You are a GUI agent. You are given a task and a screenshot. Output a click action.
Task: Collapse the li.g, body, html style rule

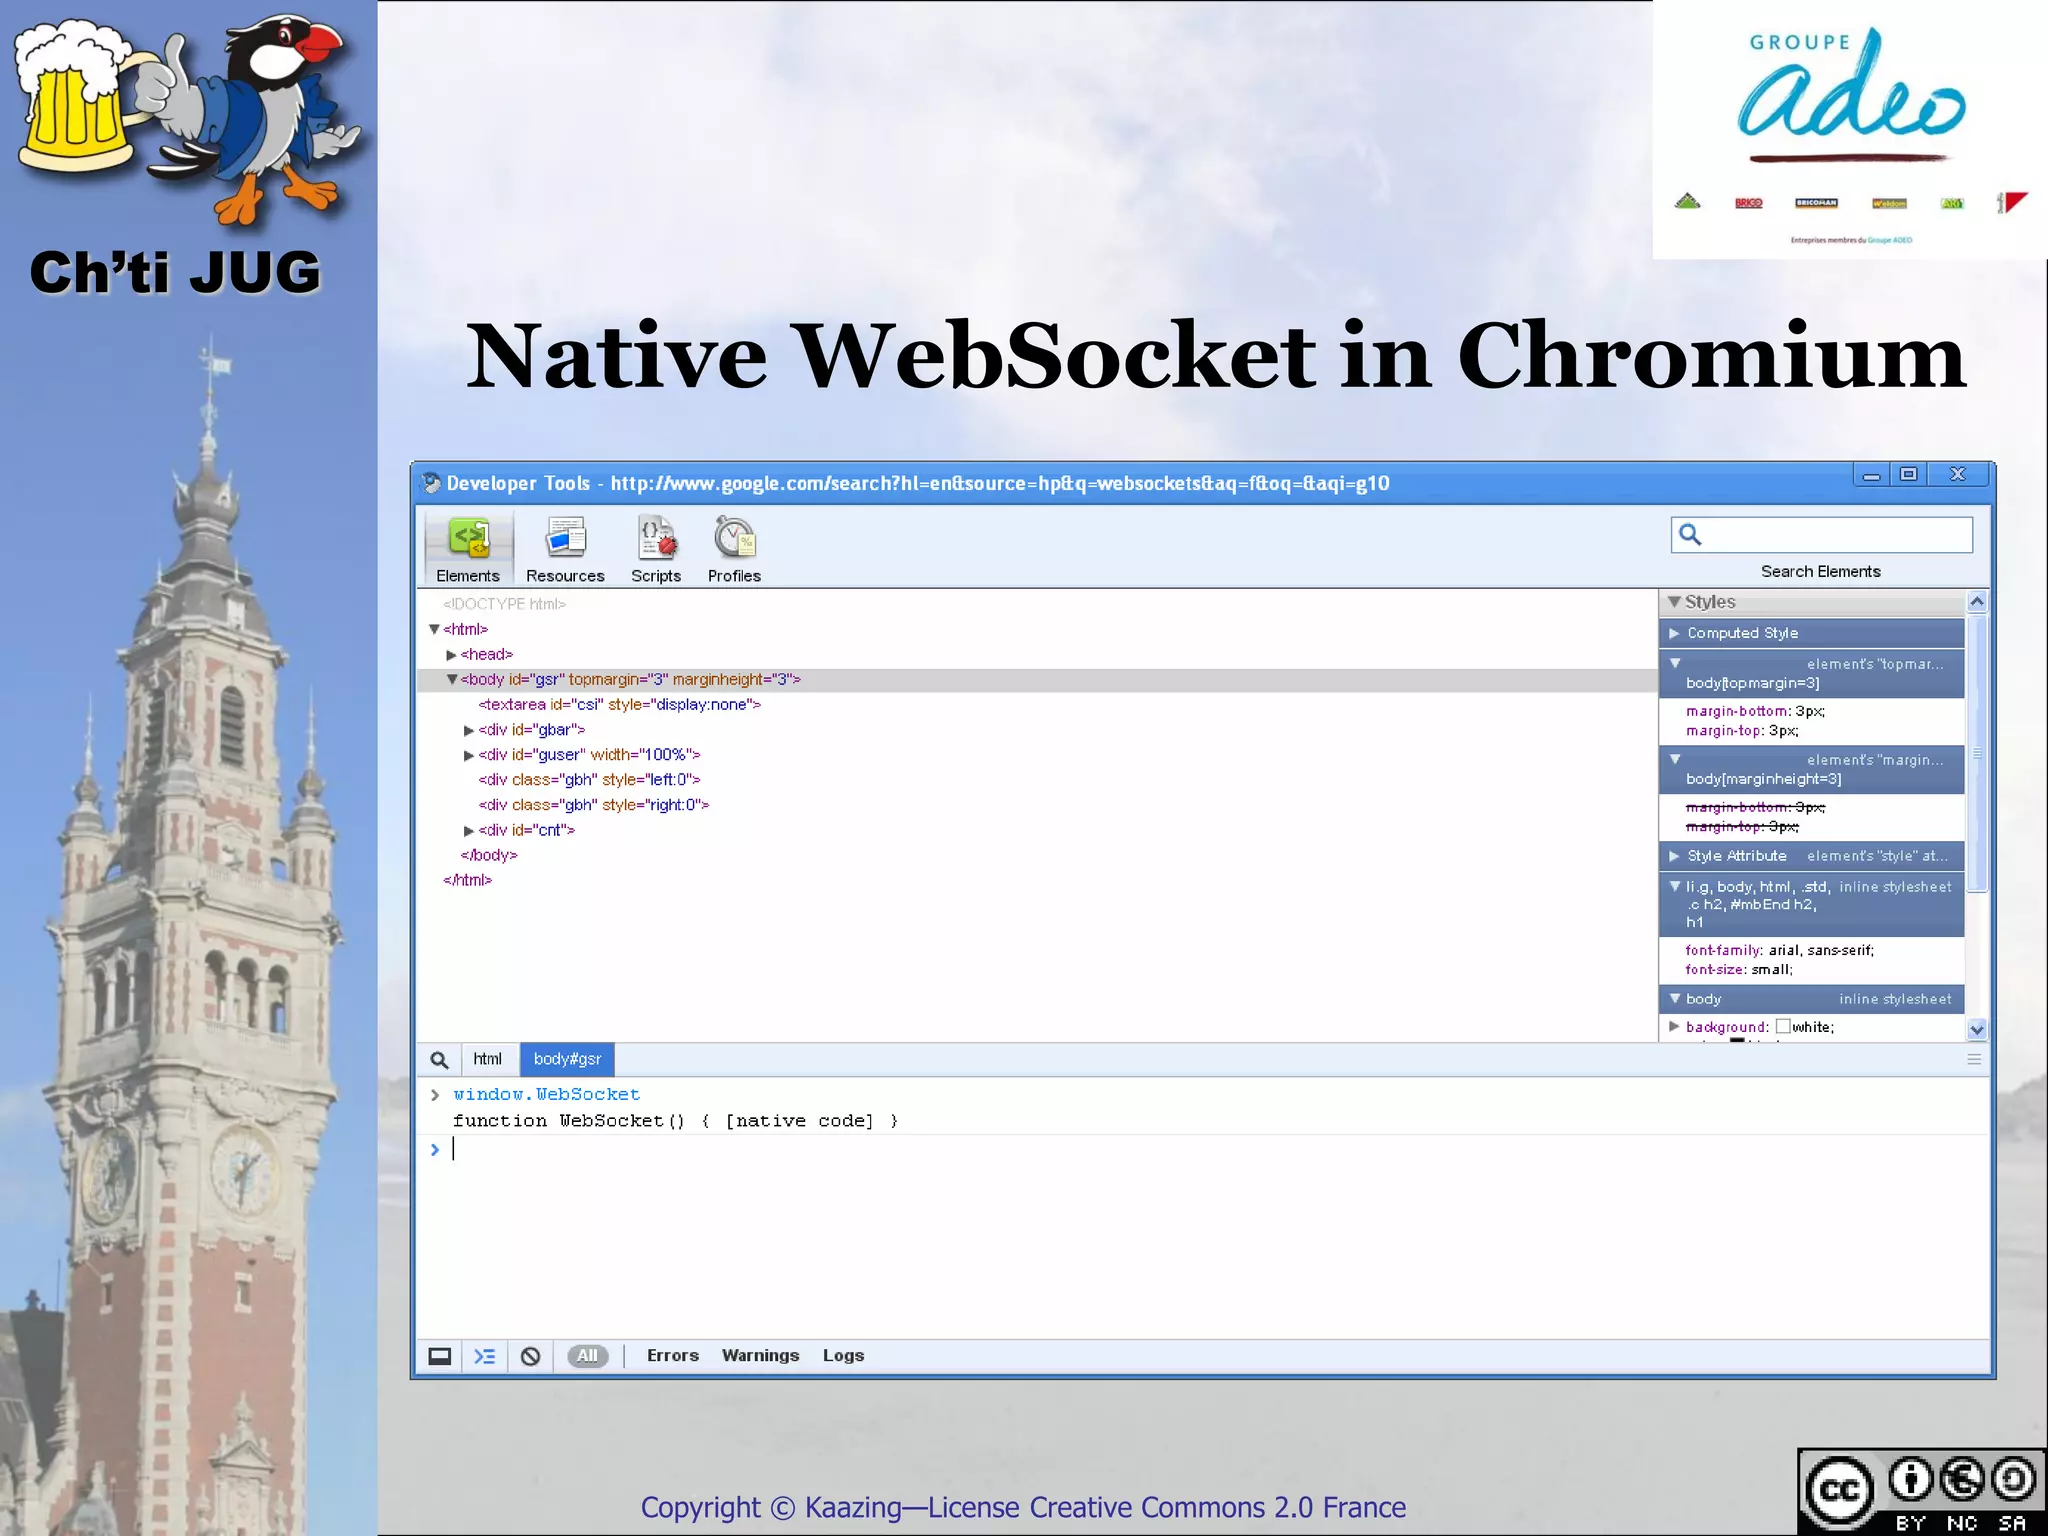pos(1675,886)
